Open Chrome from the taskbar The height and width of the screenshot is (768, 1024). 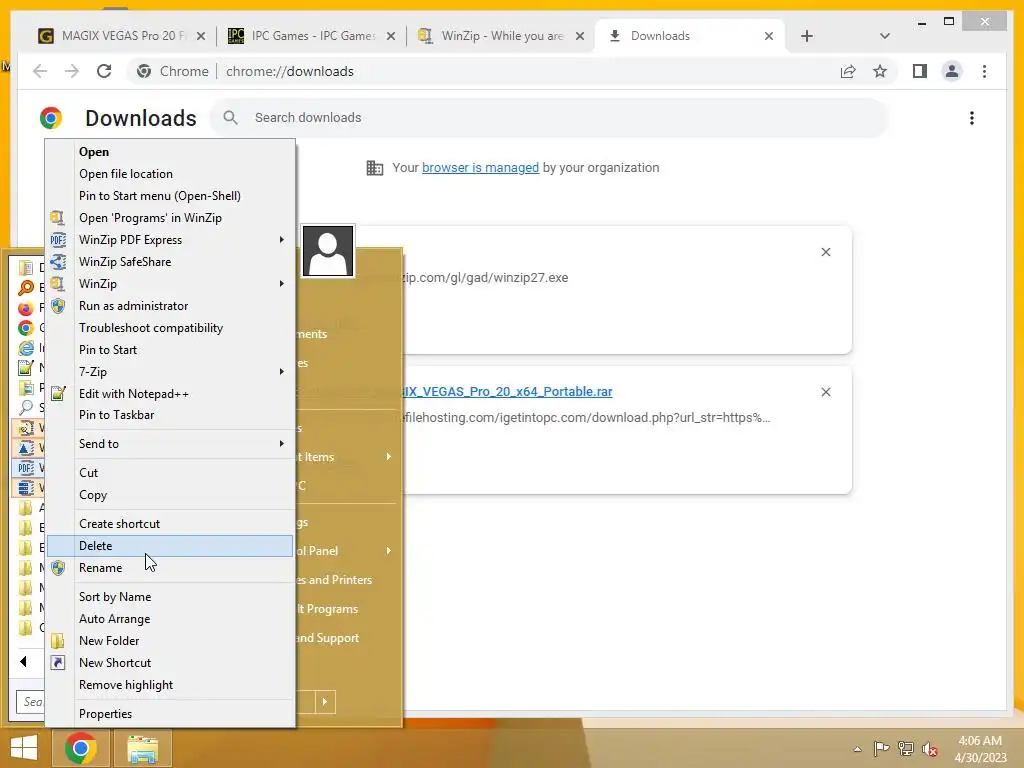(x=80, y=748)
